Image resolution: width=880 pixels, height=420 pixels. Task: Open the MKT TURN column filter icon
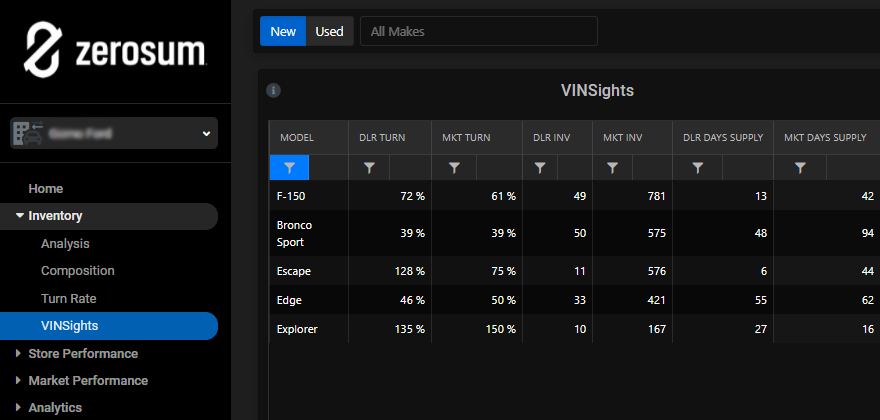click(x=454, y=167)
